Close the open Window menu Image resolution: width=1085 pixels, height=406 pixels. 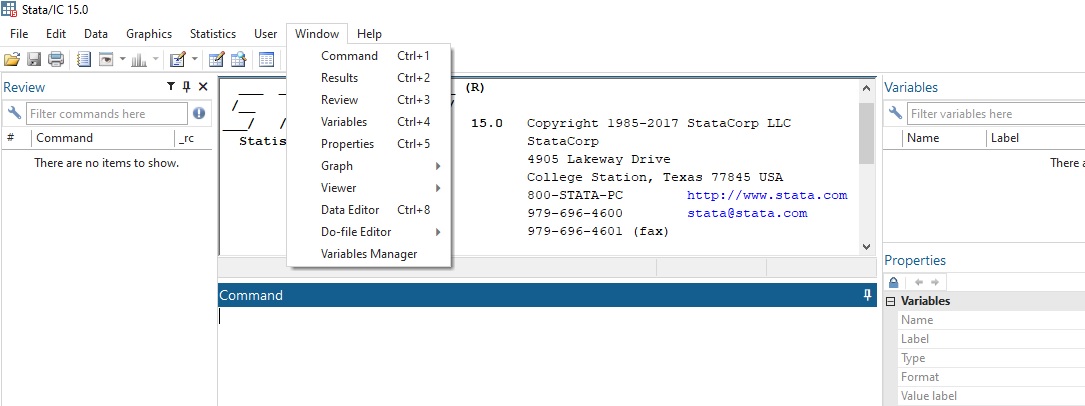point(317,34)
